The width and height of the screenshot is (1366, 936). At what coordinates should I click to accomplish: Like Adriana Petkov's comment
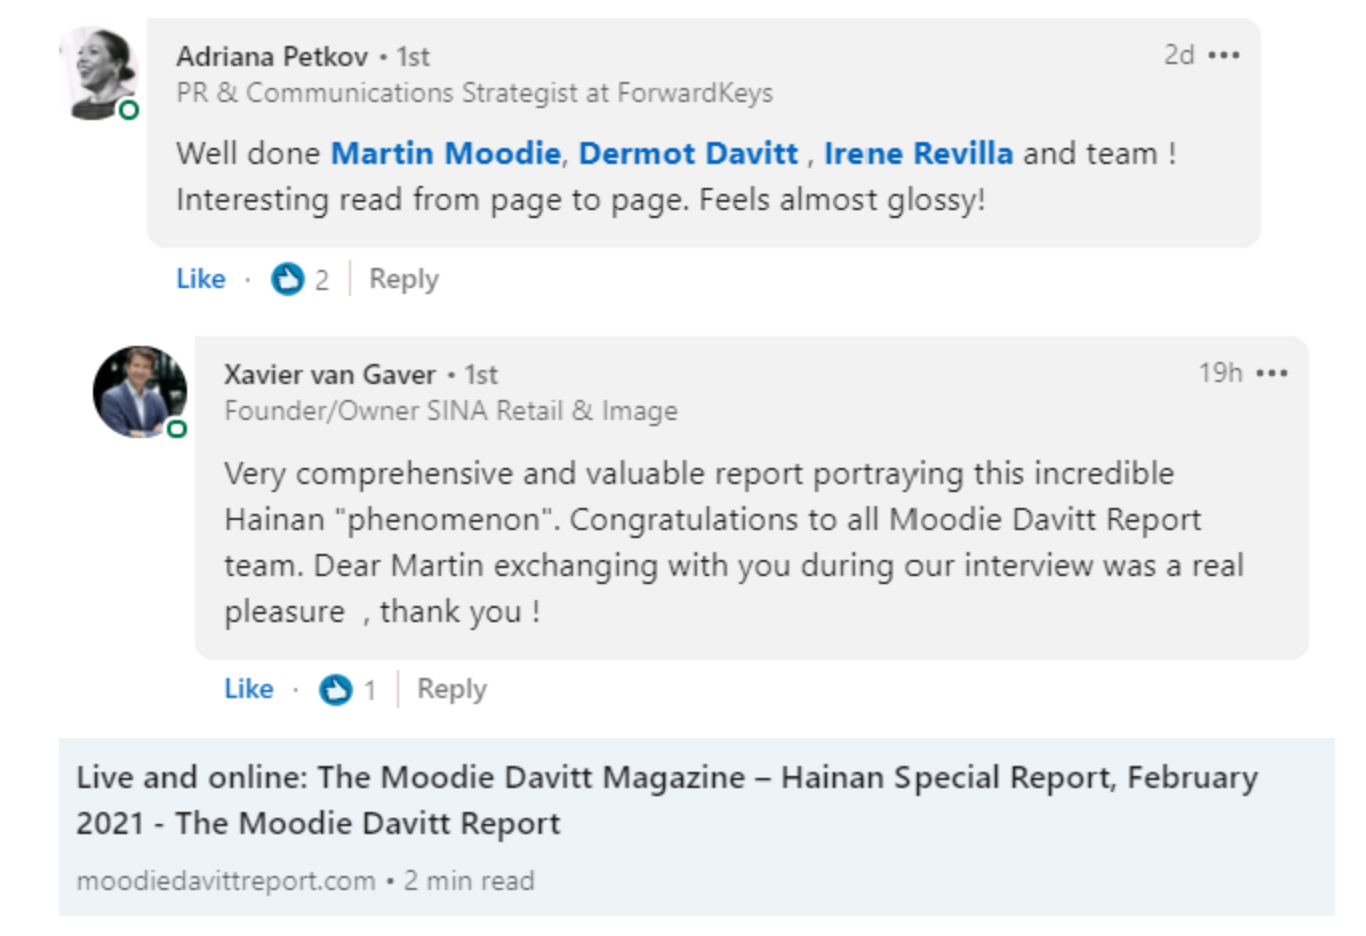(x=200, y=279)
